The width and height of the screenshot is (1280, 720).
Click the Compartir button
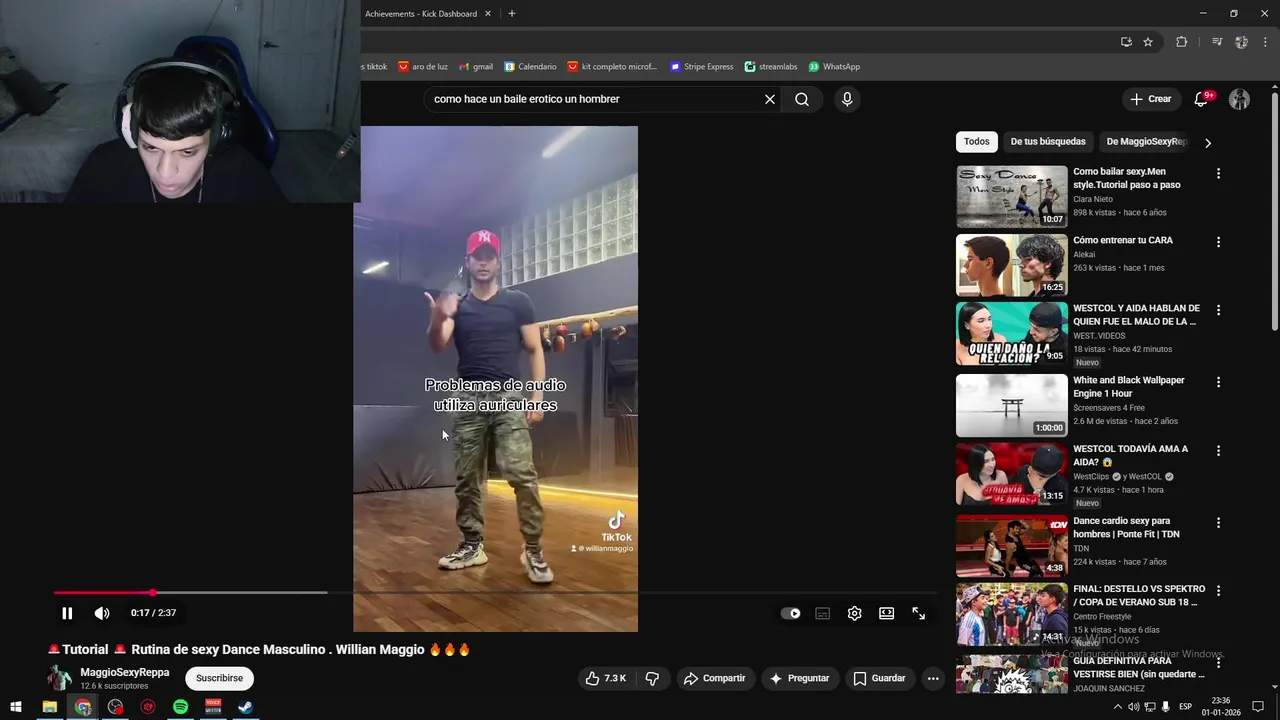point(714,678)
